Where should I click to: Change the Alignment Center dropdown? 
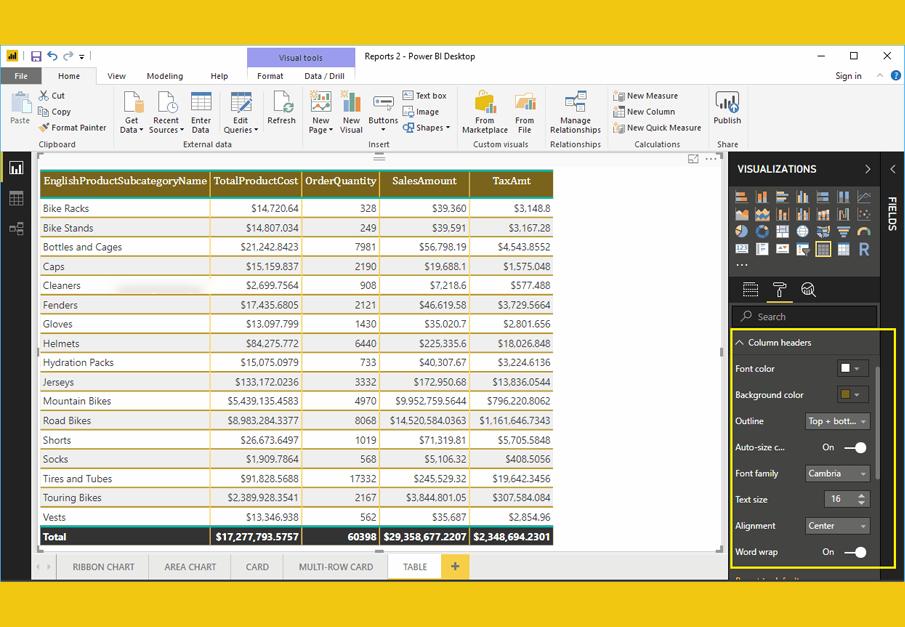point(837,526)
